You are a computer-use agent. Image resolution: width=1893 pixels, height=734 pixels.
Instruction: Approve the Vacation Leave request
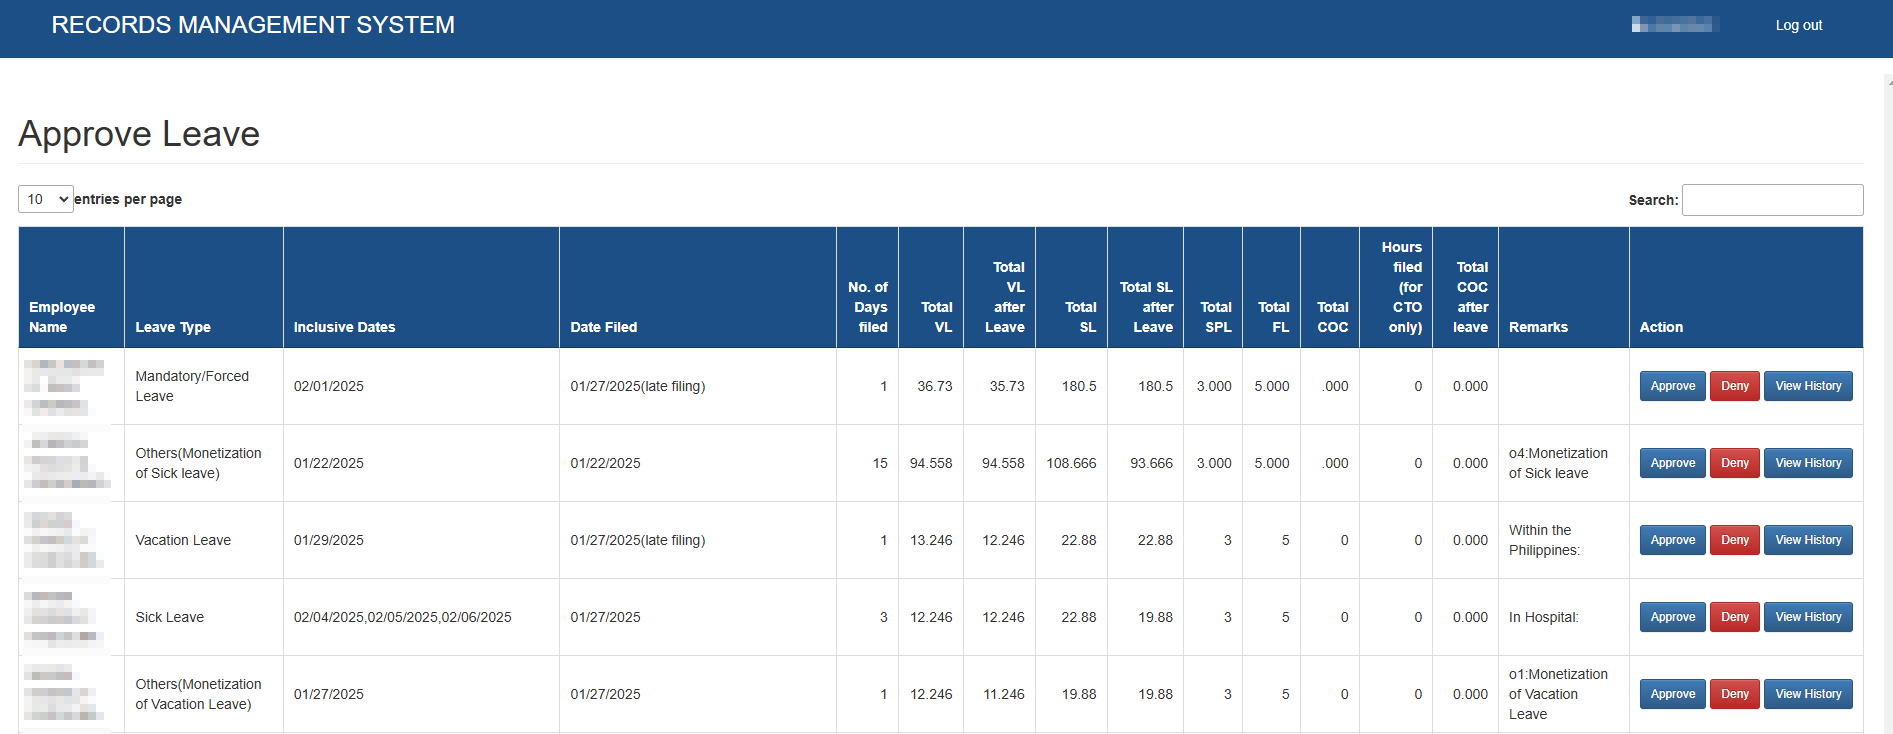pos(1672,540)
